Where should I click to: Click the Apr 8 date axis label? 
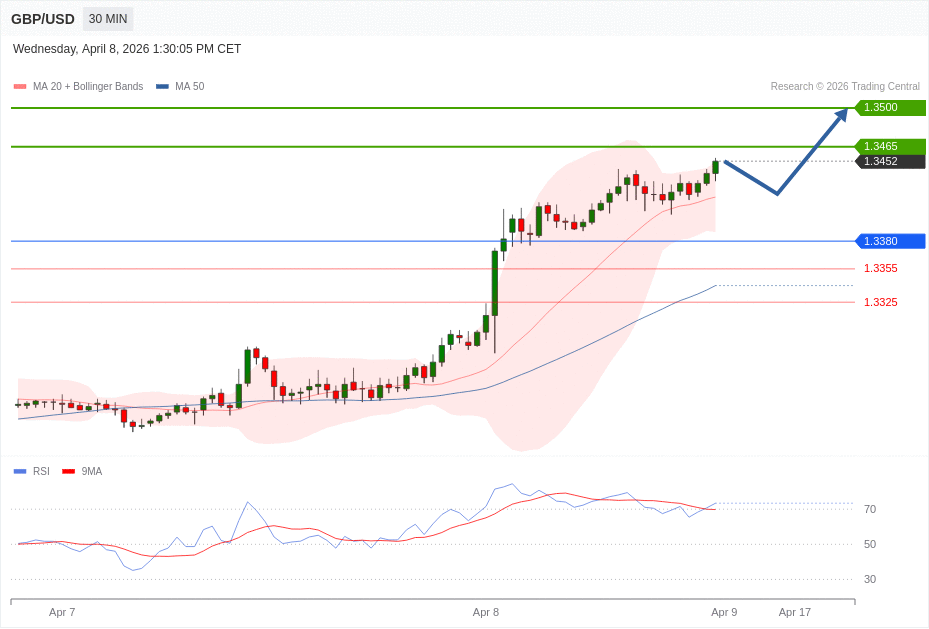(x=485, y=612)
